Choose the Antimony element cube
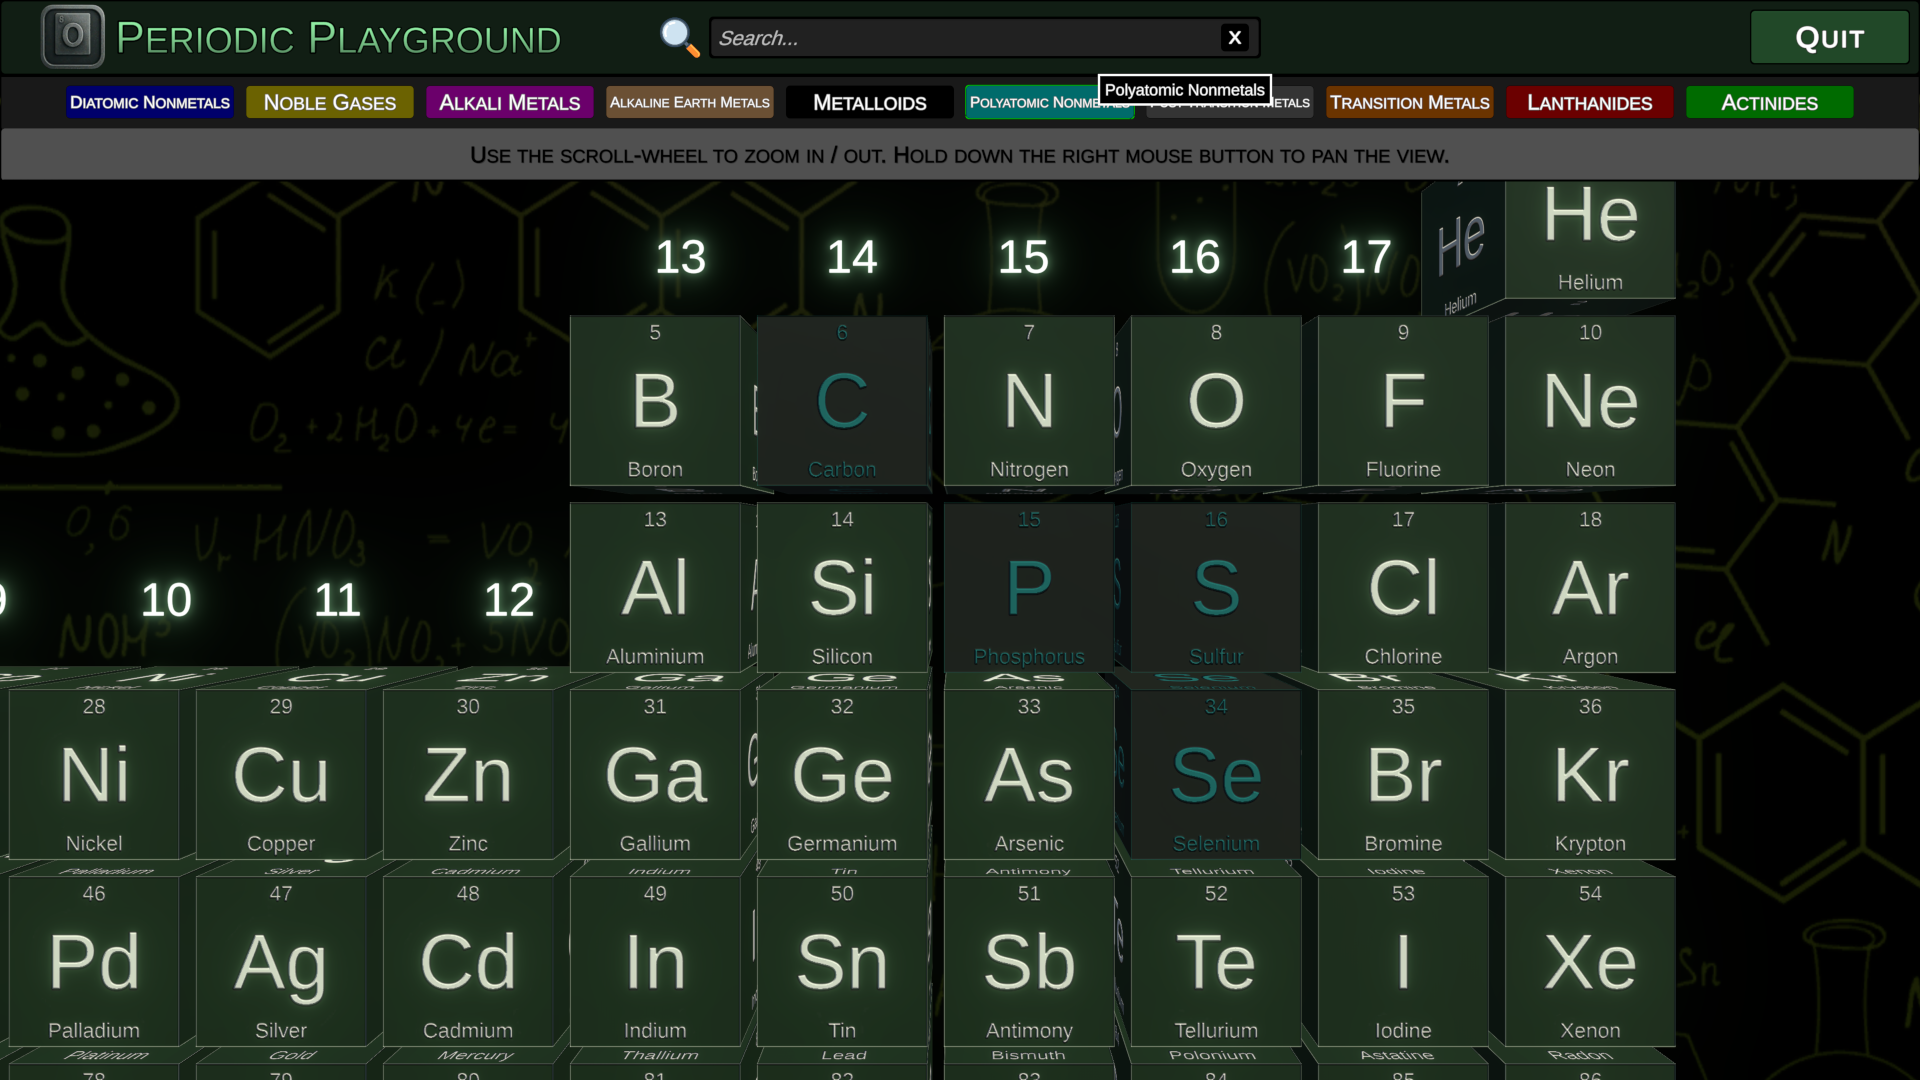 (x=1029, y=962)
